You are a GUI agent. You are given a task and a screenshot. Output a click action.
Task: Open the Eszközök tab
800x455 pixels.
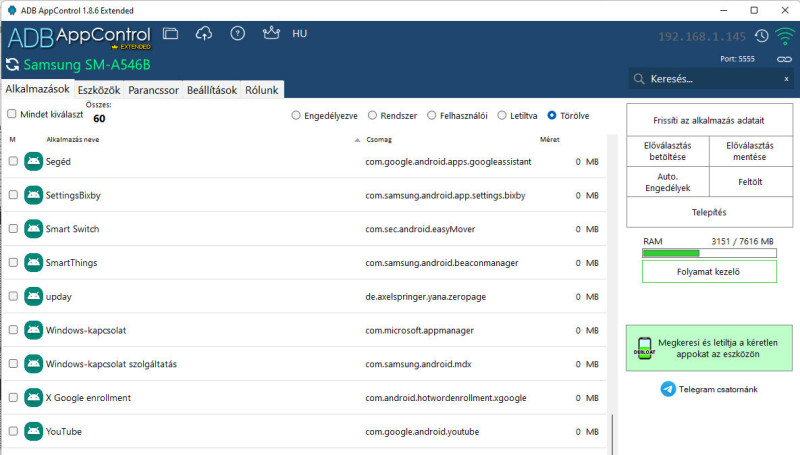(98, 90)
